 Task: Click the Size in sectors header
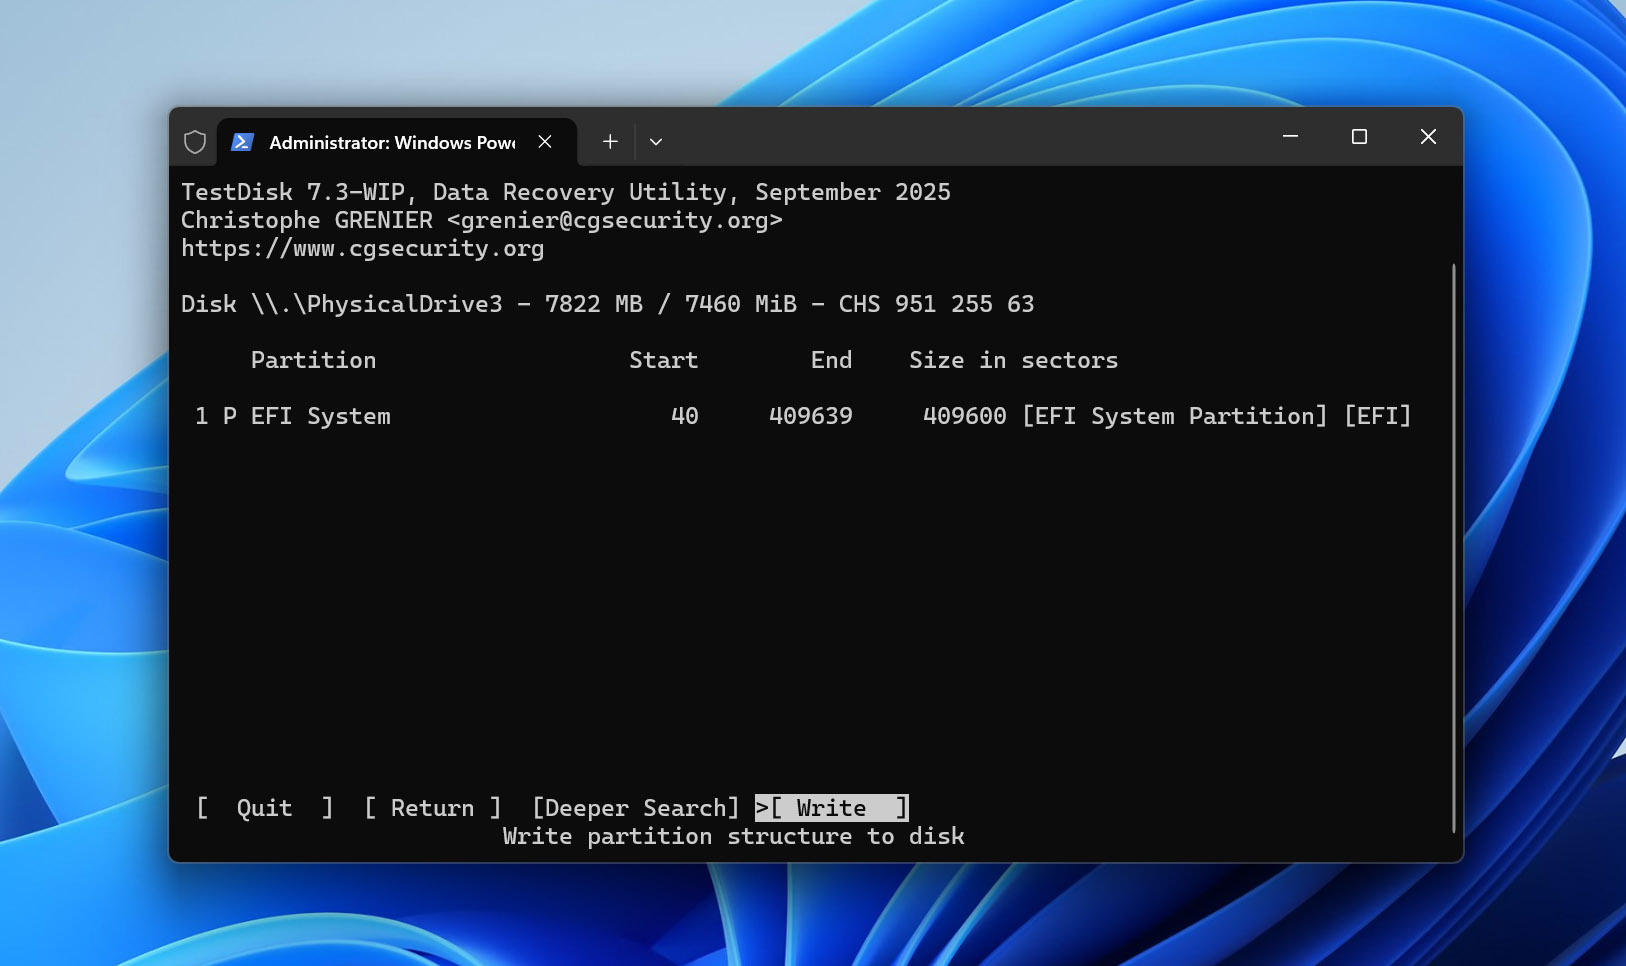1014,360
